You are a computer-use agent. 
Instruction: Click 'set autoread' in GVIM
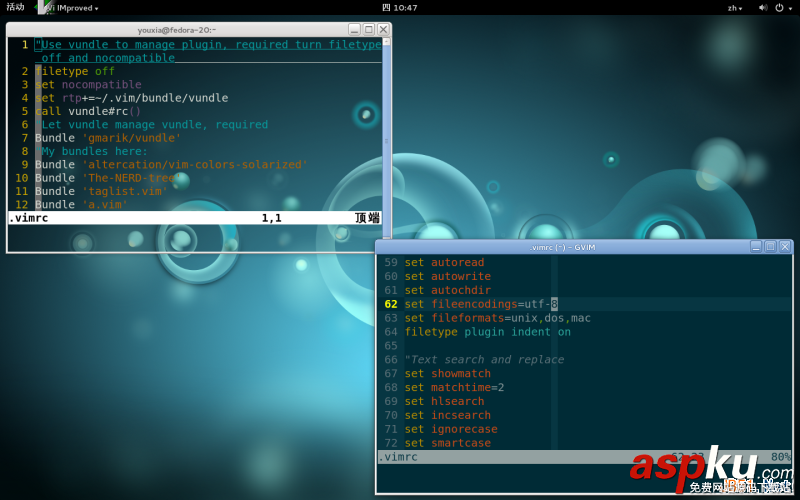(x=444, y=262)
